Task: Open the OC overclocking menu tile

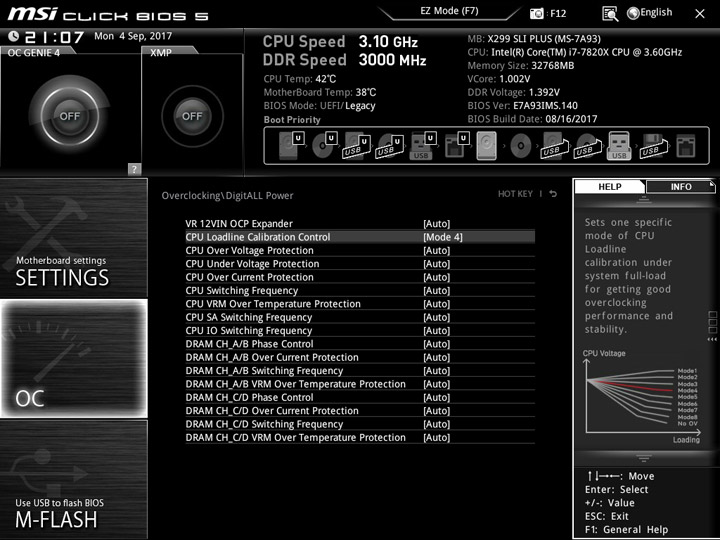Action: click(x=74, y=359)
